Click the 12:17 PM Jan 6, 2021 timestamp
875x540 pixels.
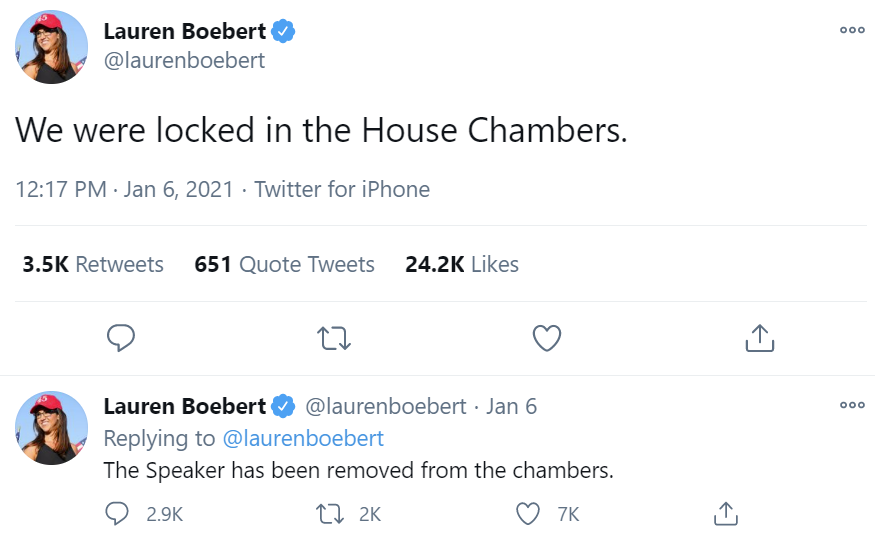(124, 189)
